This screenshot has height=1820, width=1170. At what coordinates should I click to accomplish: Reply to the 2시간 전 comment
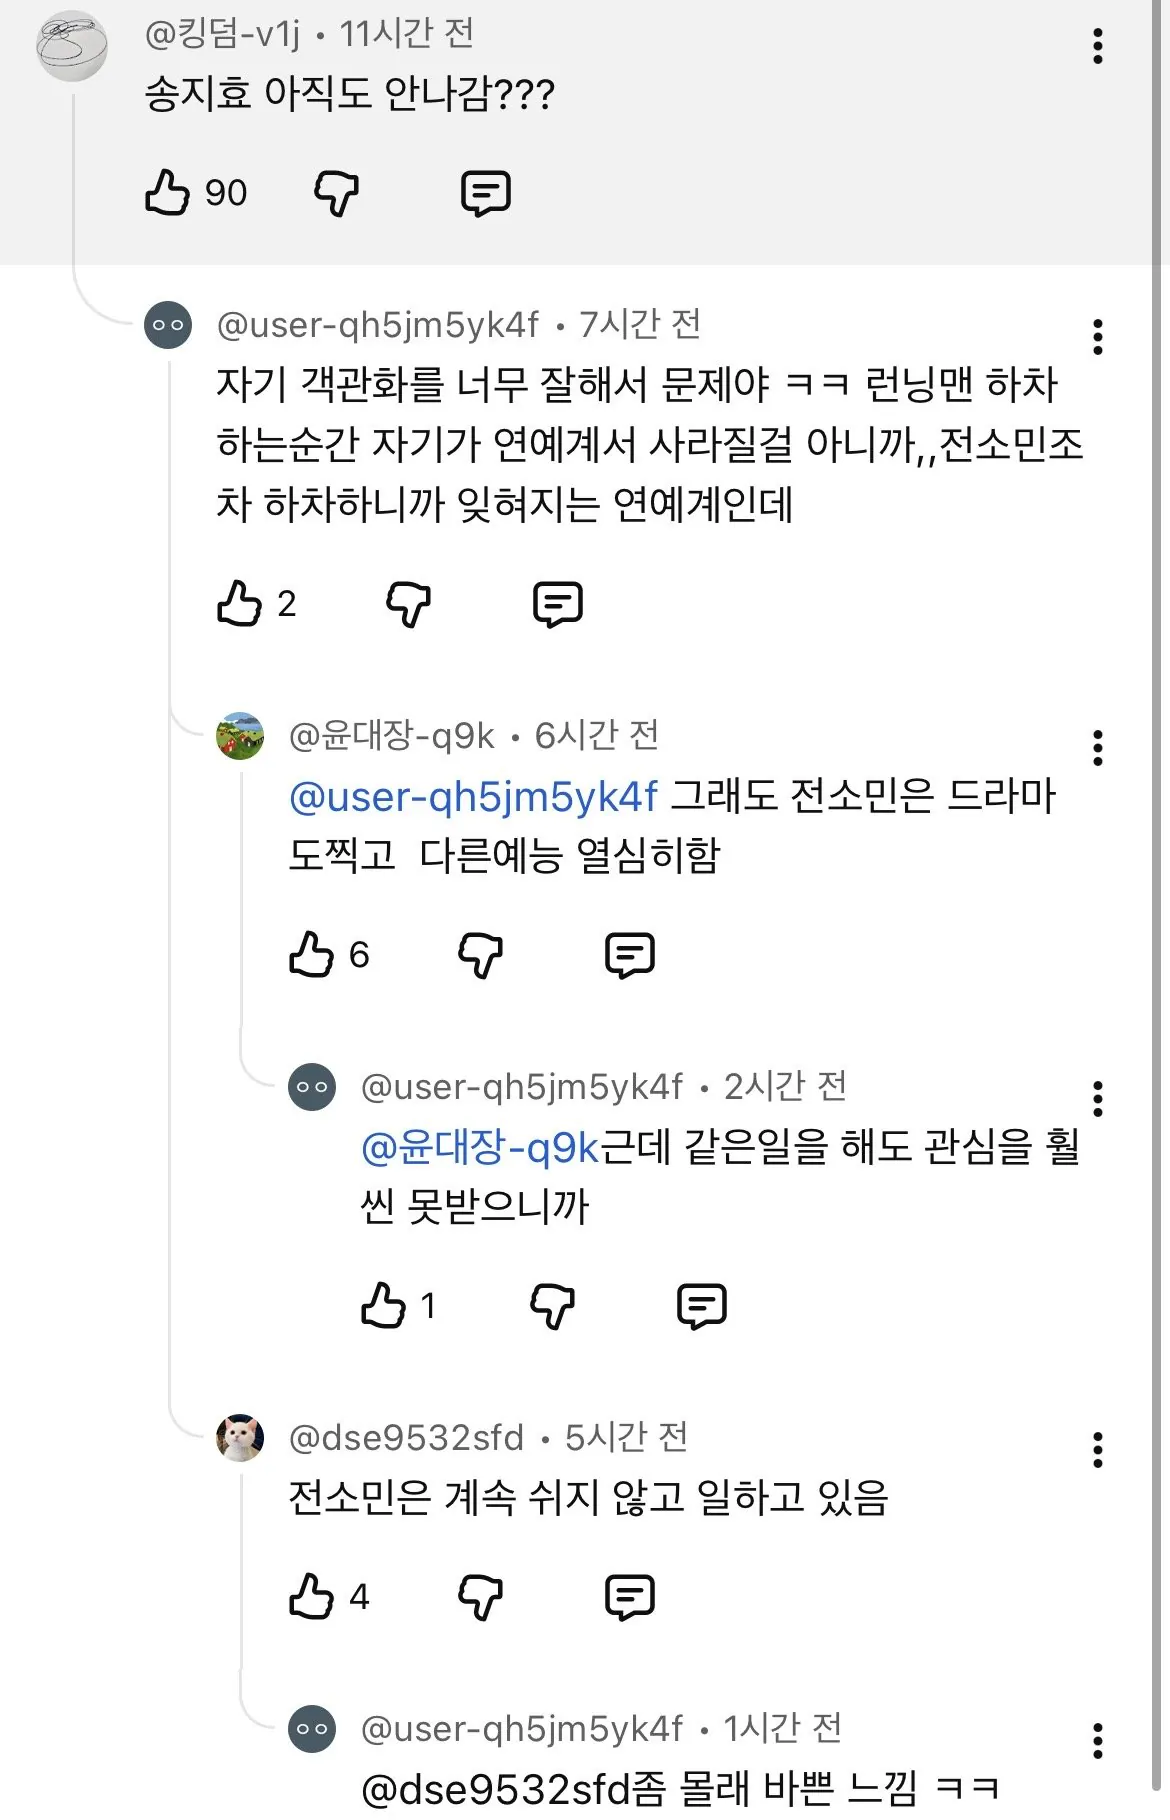(x=702, y=1306)
